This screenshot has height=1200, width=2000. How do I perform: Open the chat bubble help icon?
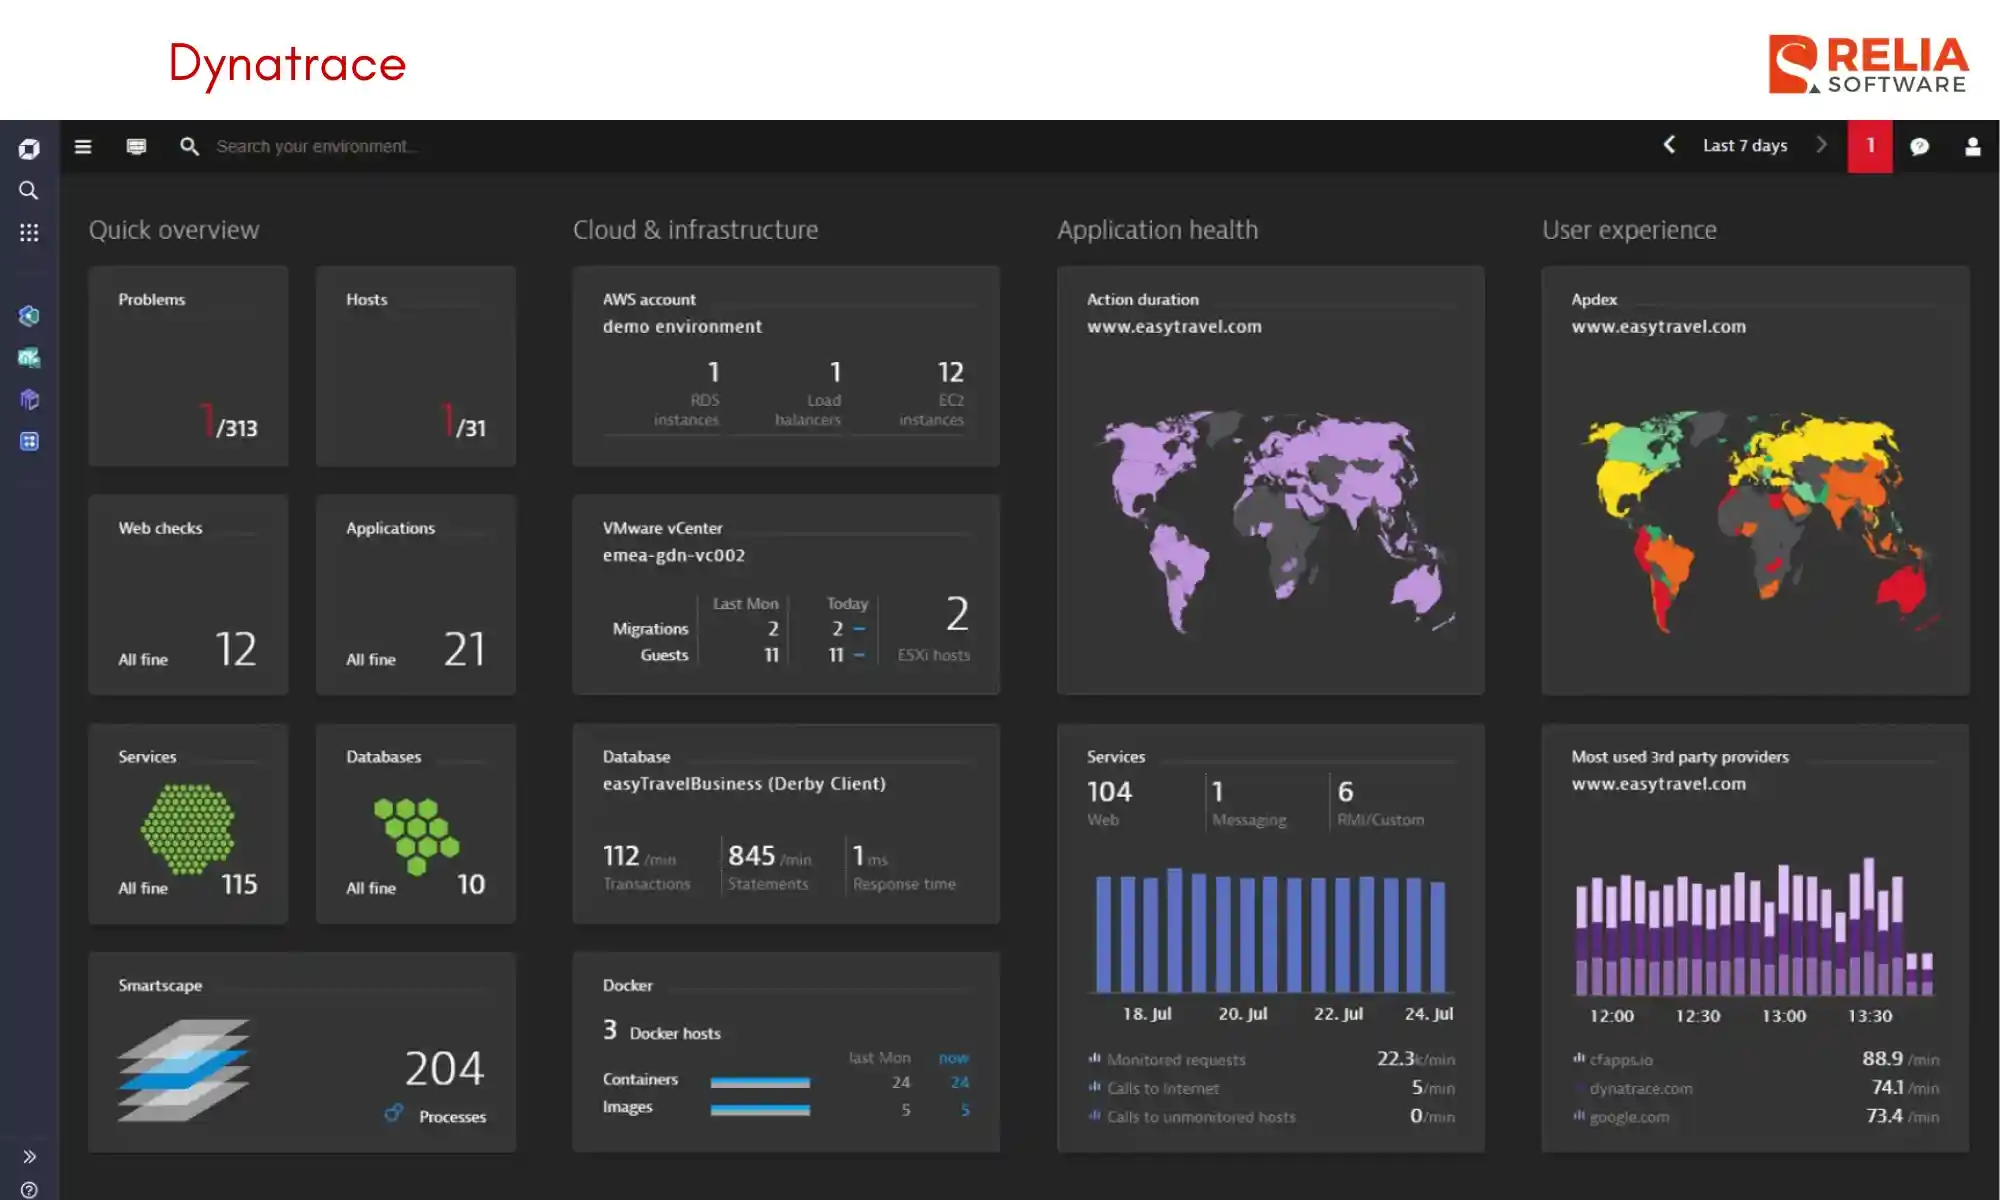[x=1921, y=146]
